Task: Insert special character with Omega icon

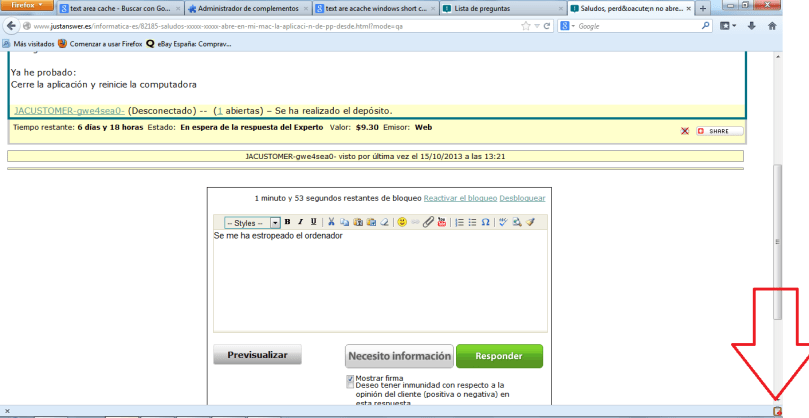Action: point(486,222)
